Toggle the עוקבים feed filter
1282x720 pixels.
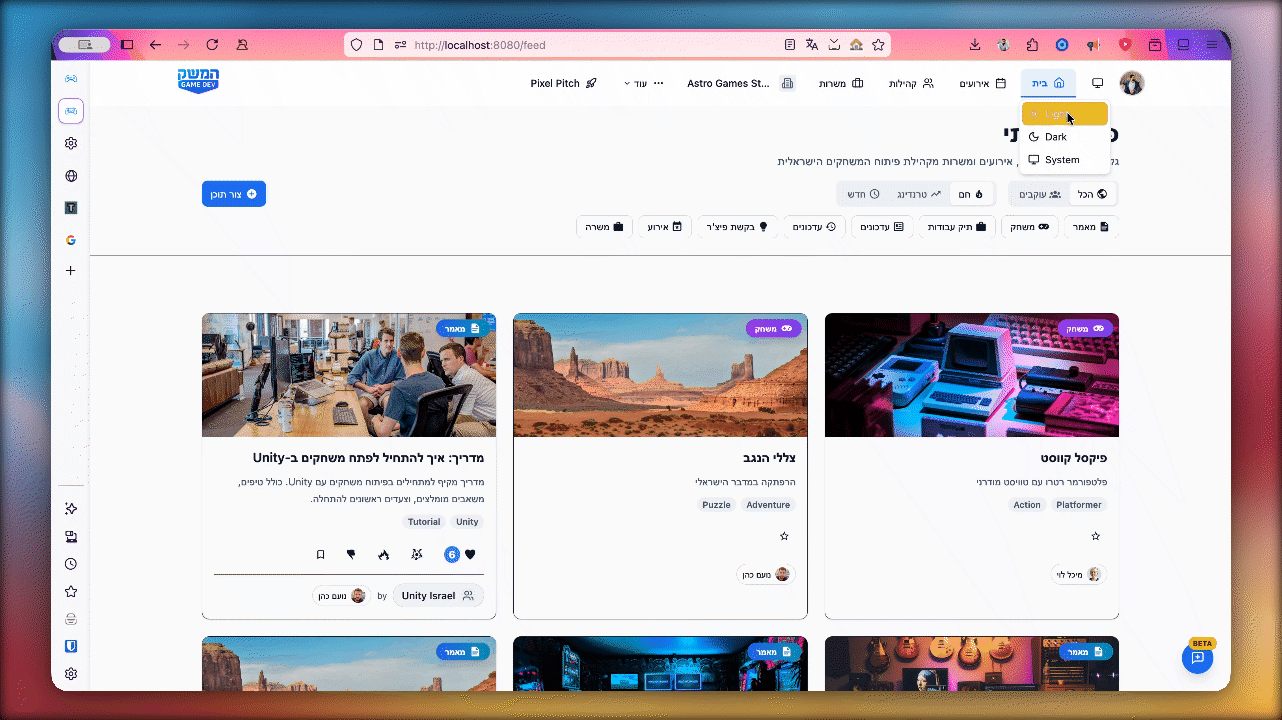(1040, 194)
